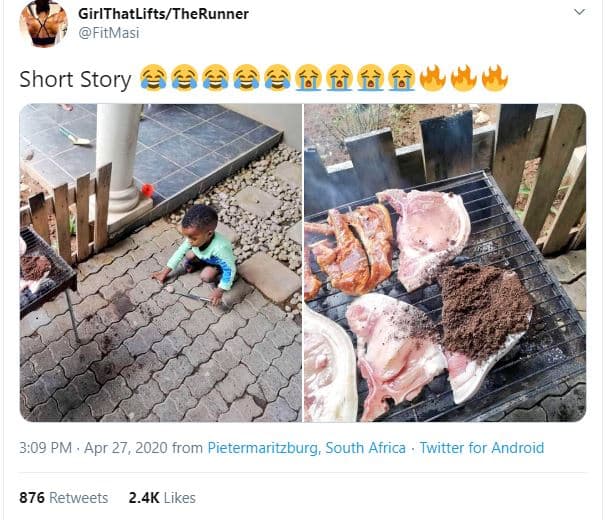Screen dimensions: 612x520
Task: View the 876 Retweets list
Action: [x=64, y=497]
